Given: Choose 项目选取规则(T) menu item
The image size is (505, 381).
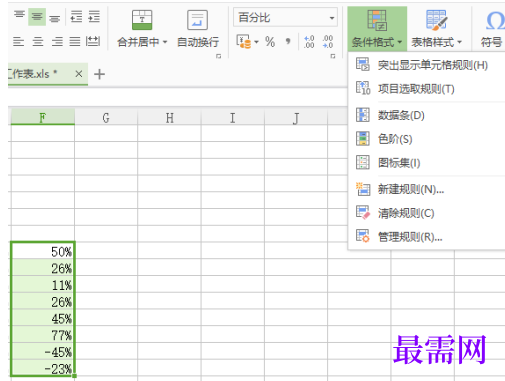Looking at the screenshot, I should (426, 89).
